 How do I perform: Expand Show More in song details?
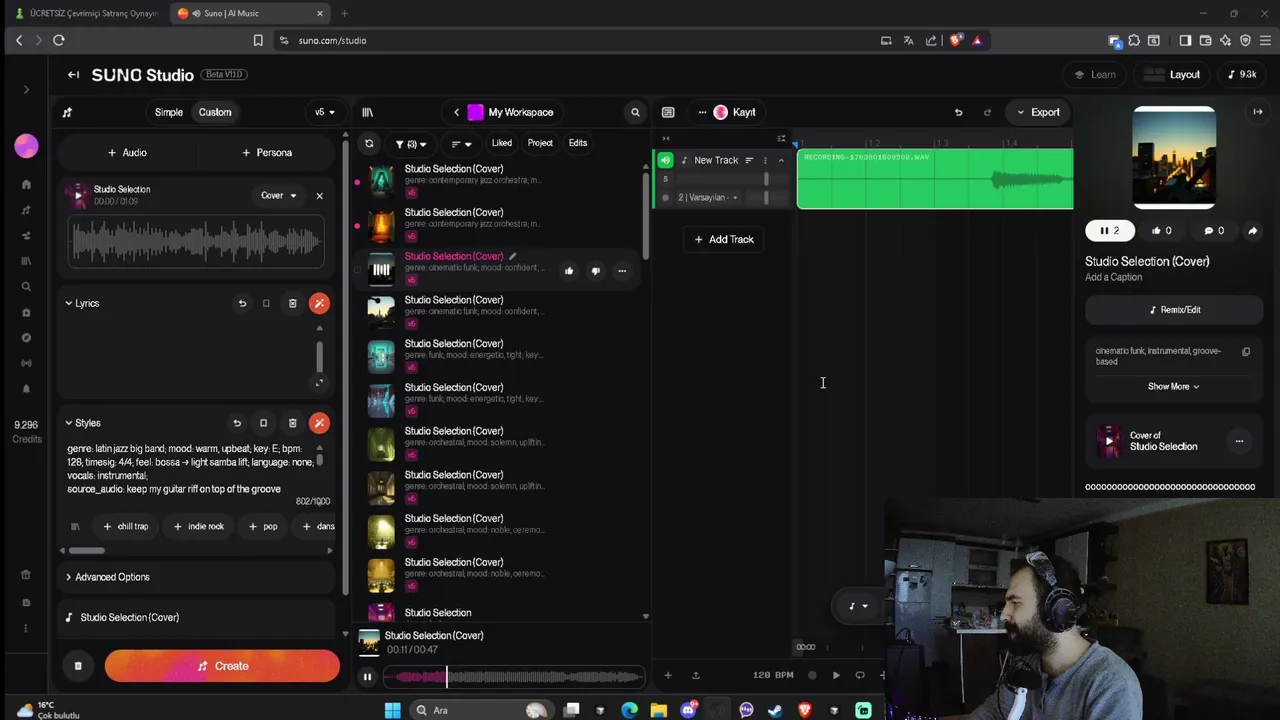(1173, 387)
